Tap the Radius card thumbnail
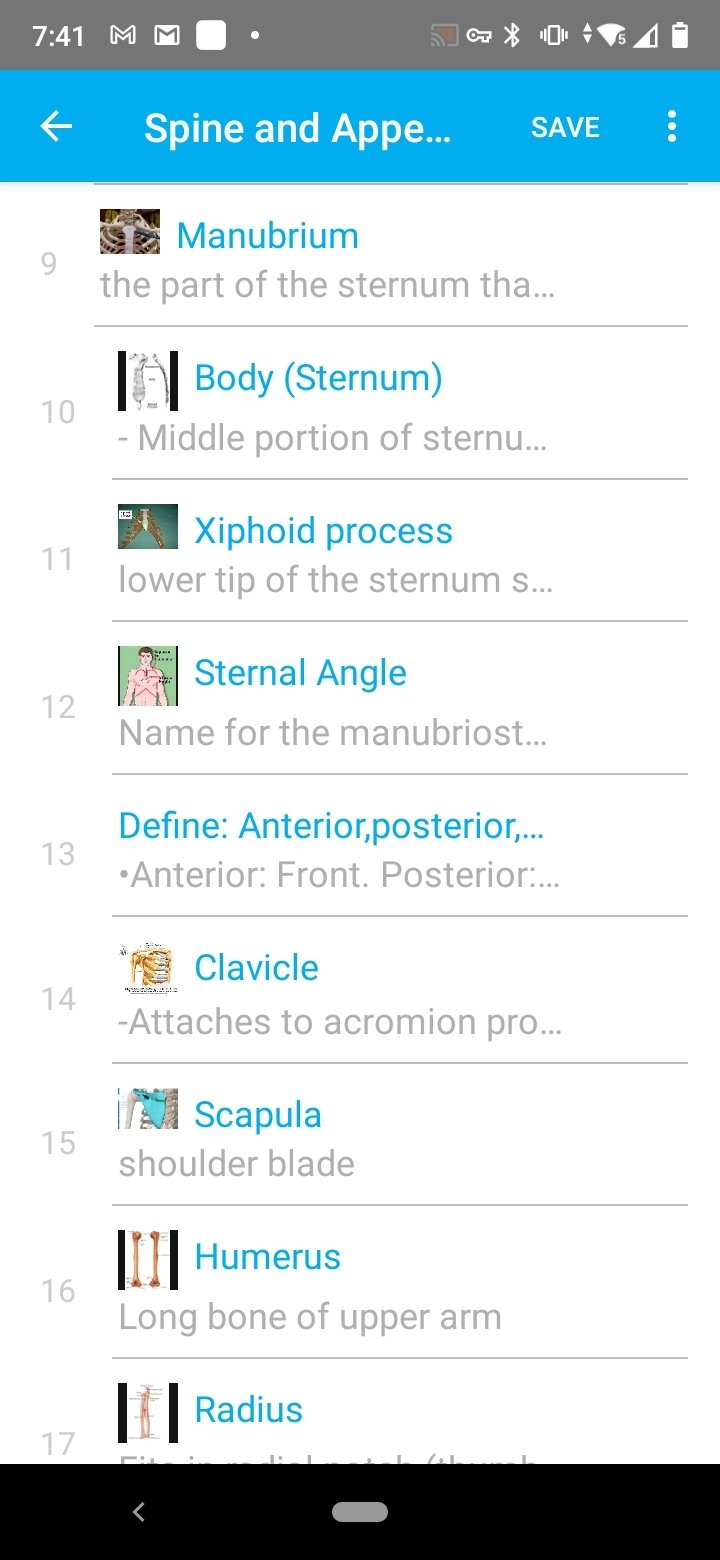720x1560 pixels. pos(148,1413)
